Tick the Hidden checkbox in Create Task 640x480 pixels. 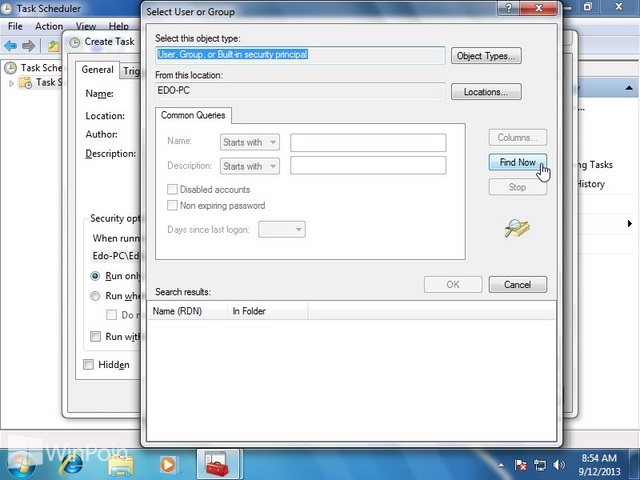point(88,364)
